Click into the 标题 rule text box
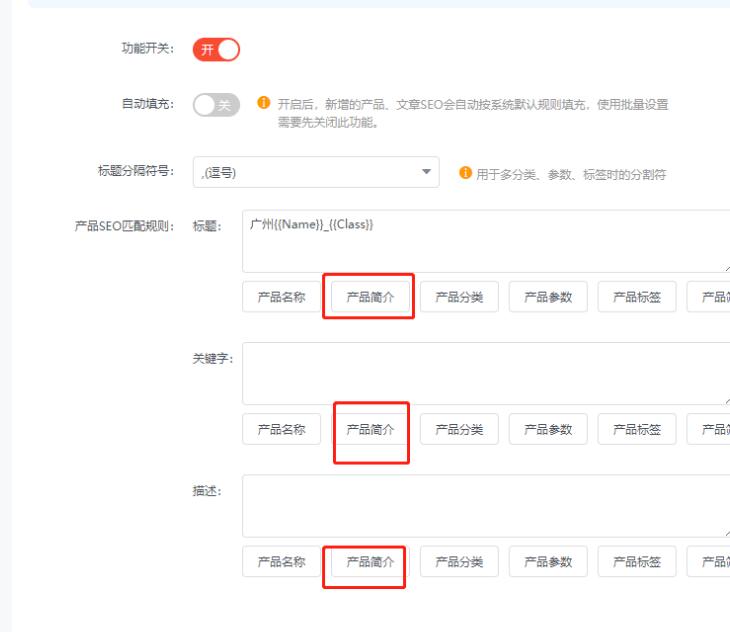 [485, 240]
